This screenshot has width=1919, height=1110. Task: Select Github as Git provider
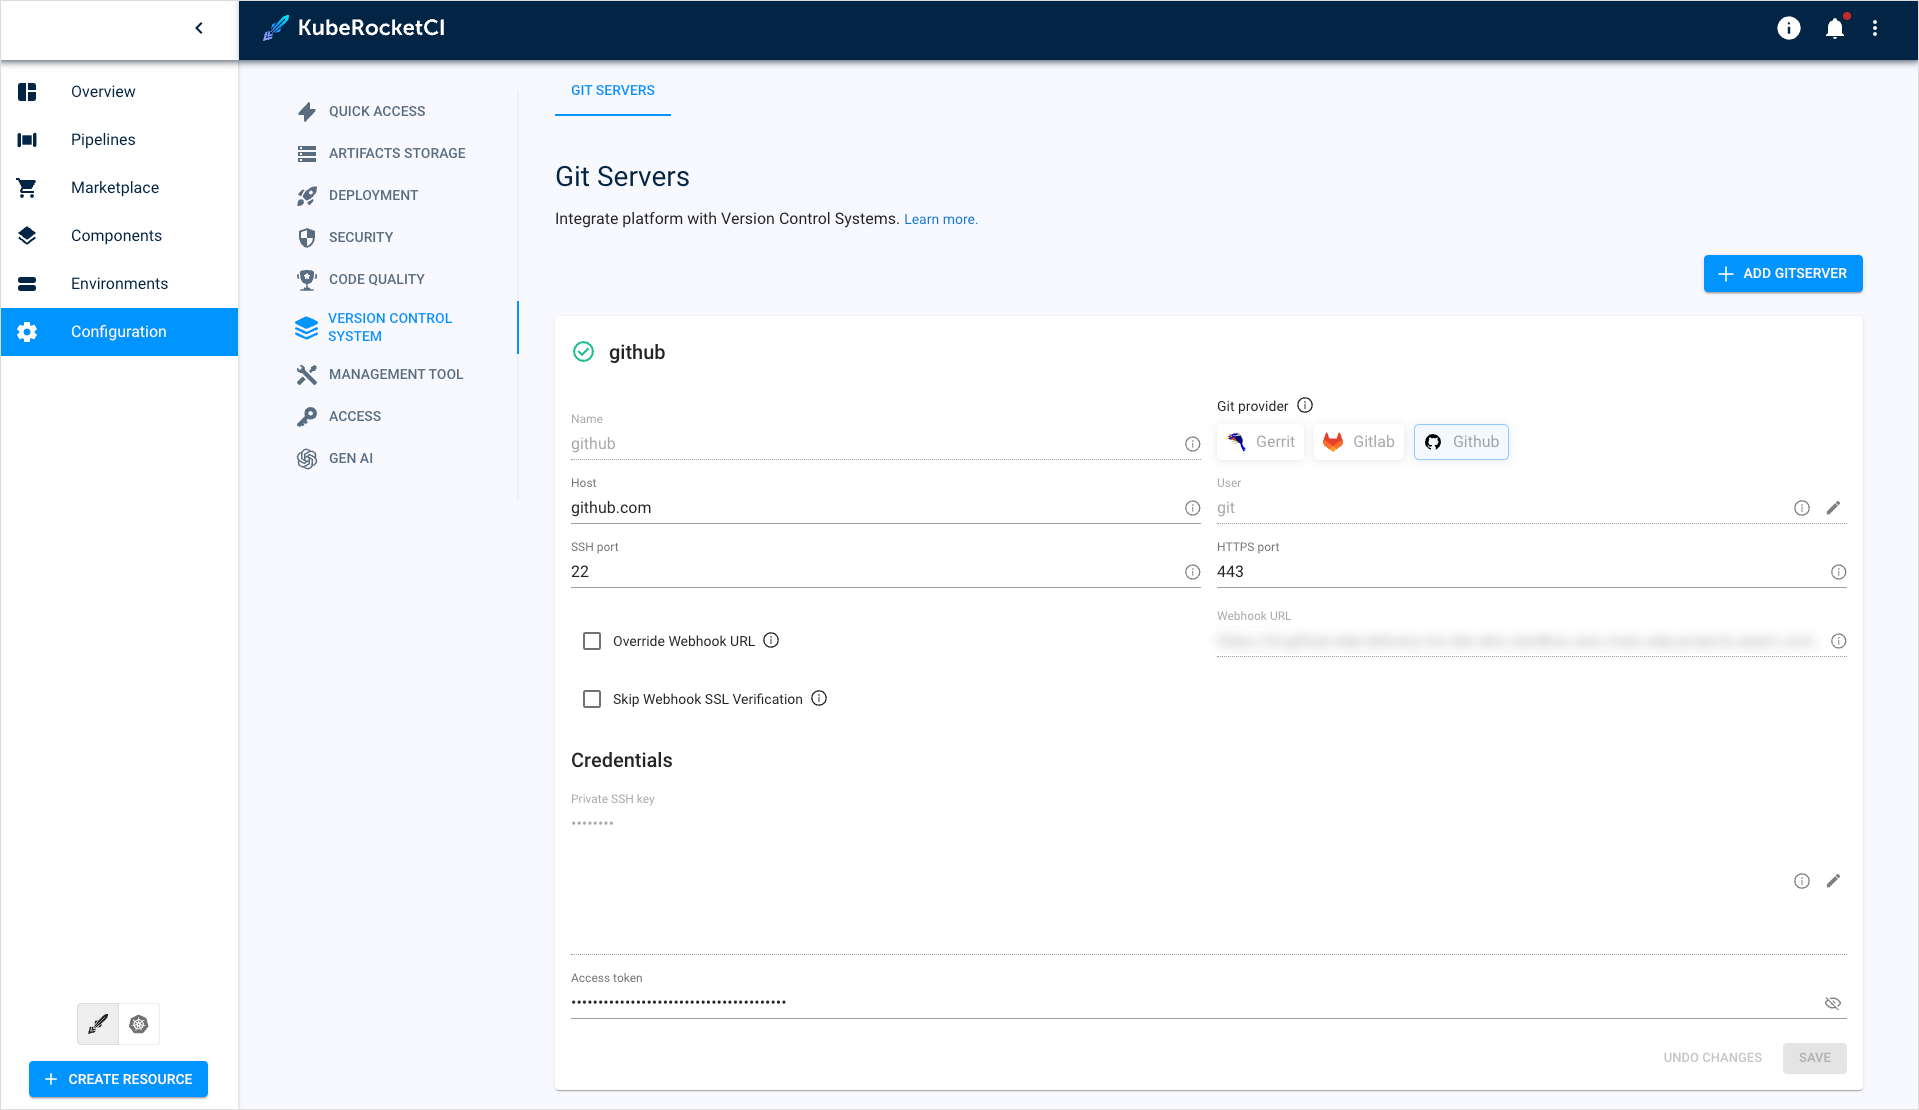[1461, 442]
